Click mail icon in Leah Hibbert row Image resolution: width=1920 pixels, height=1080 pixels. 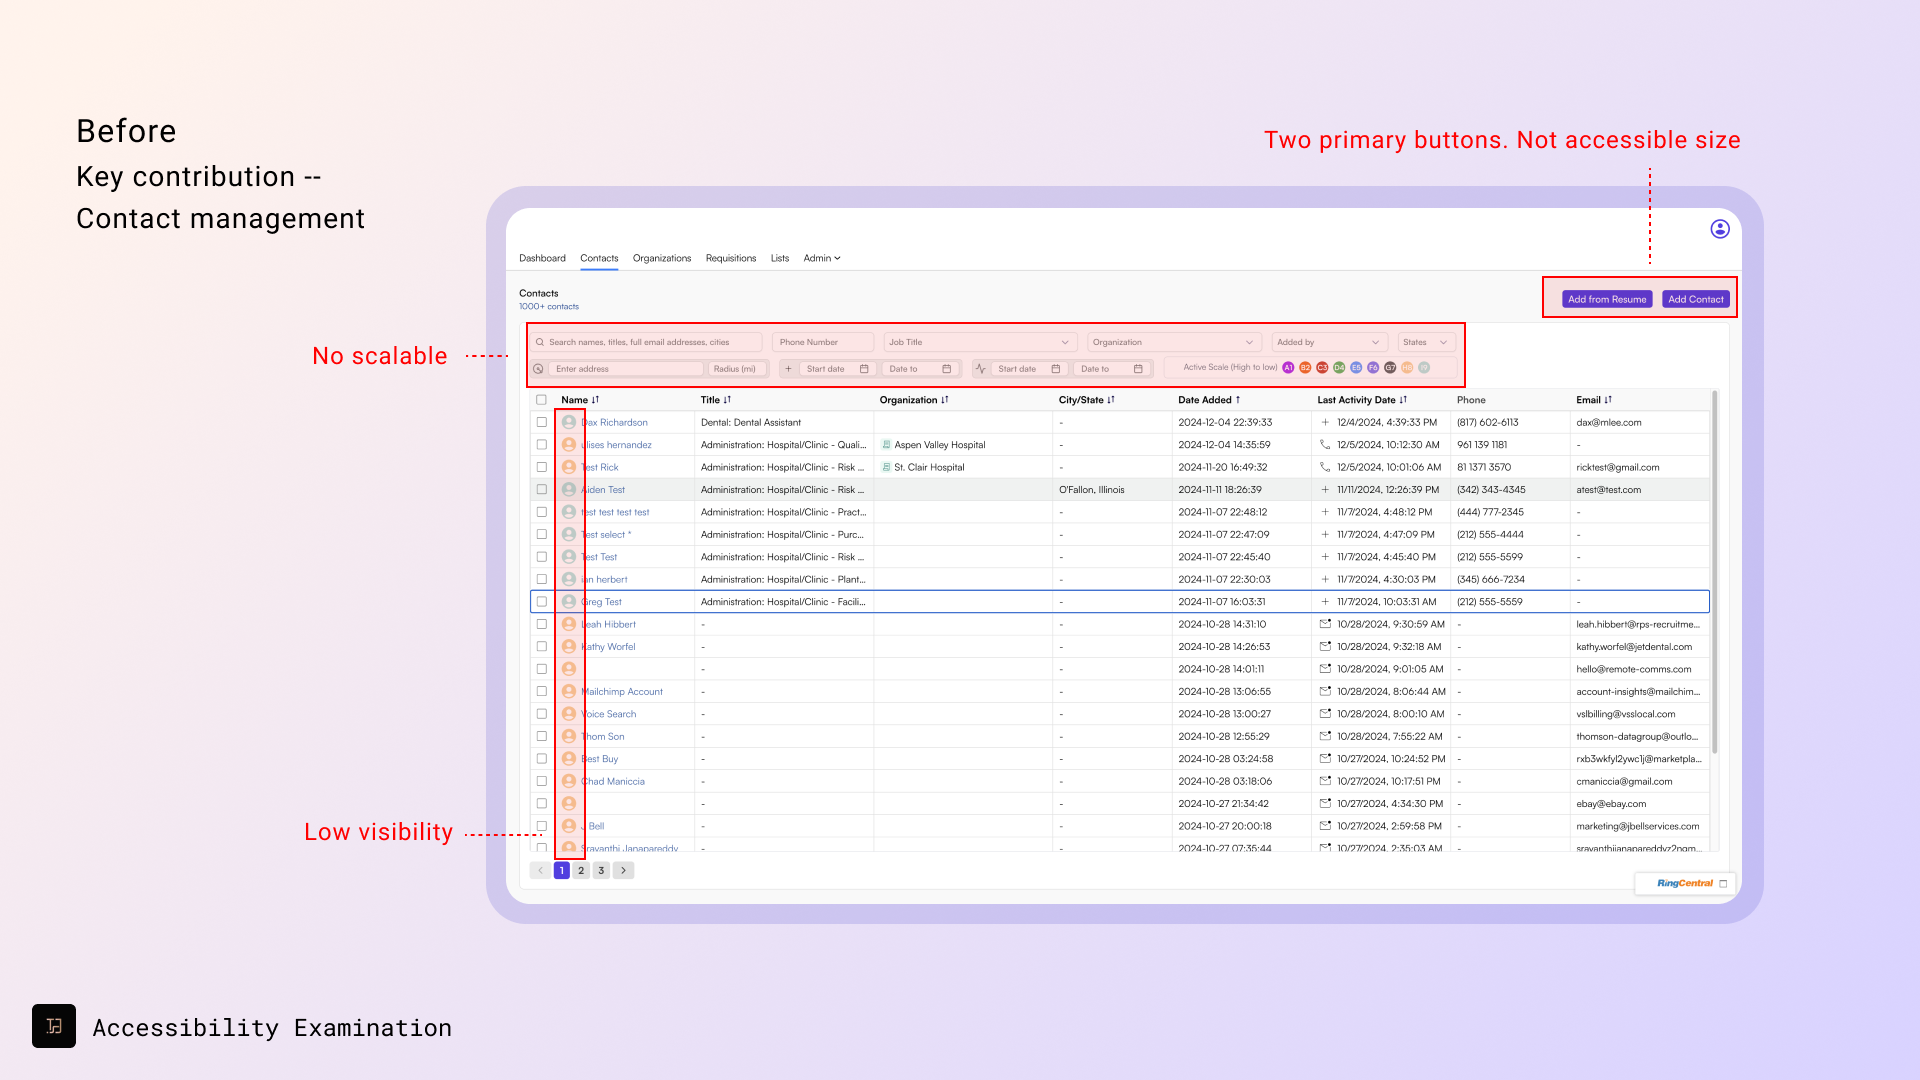coord(1325,624)
